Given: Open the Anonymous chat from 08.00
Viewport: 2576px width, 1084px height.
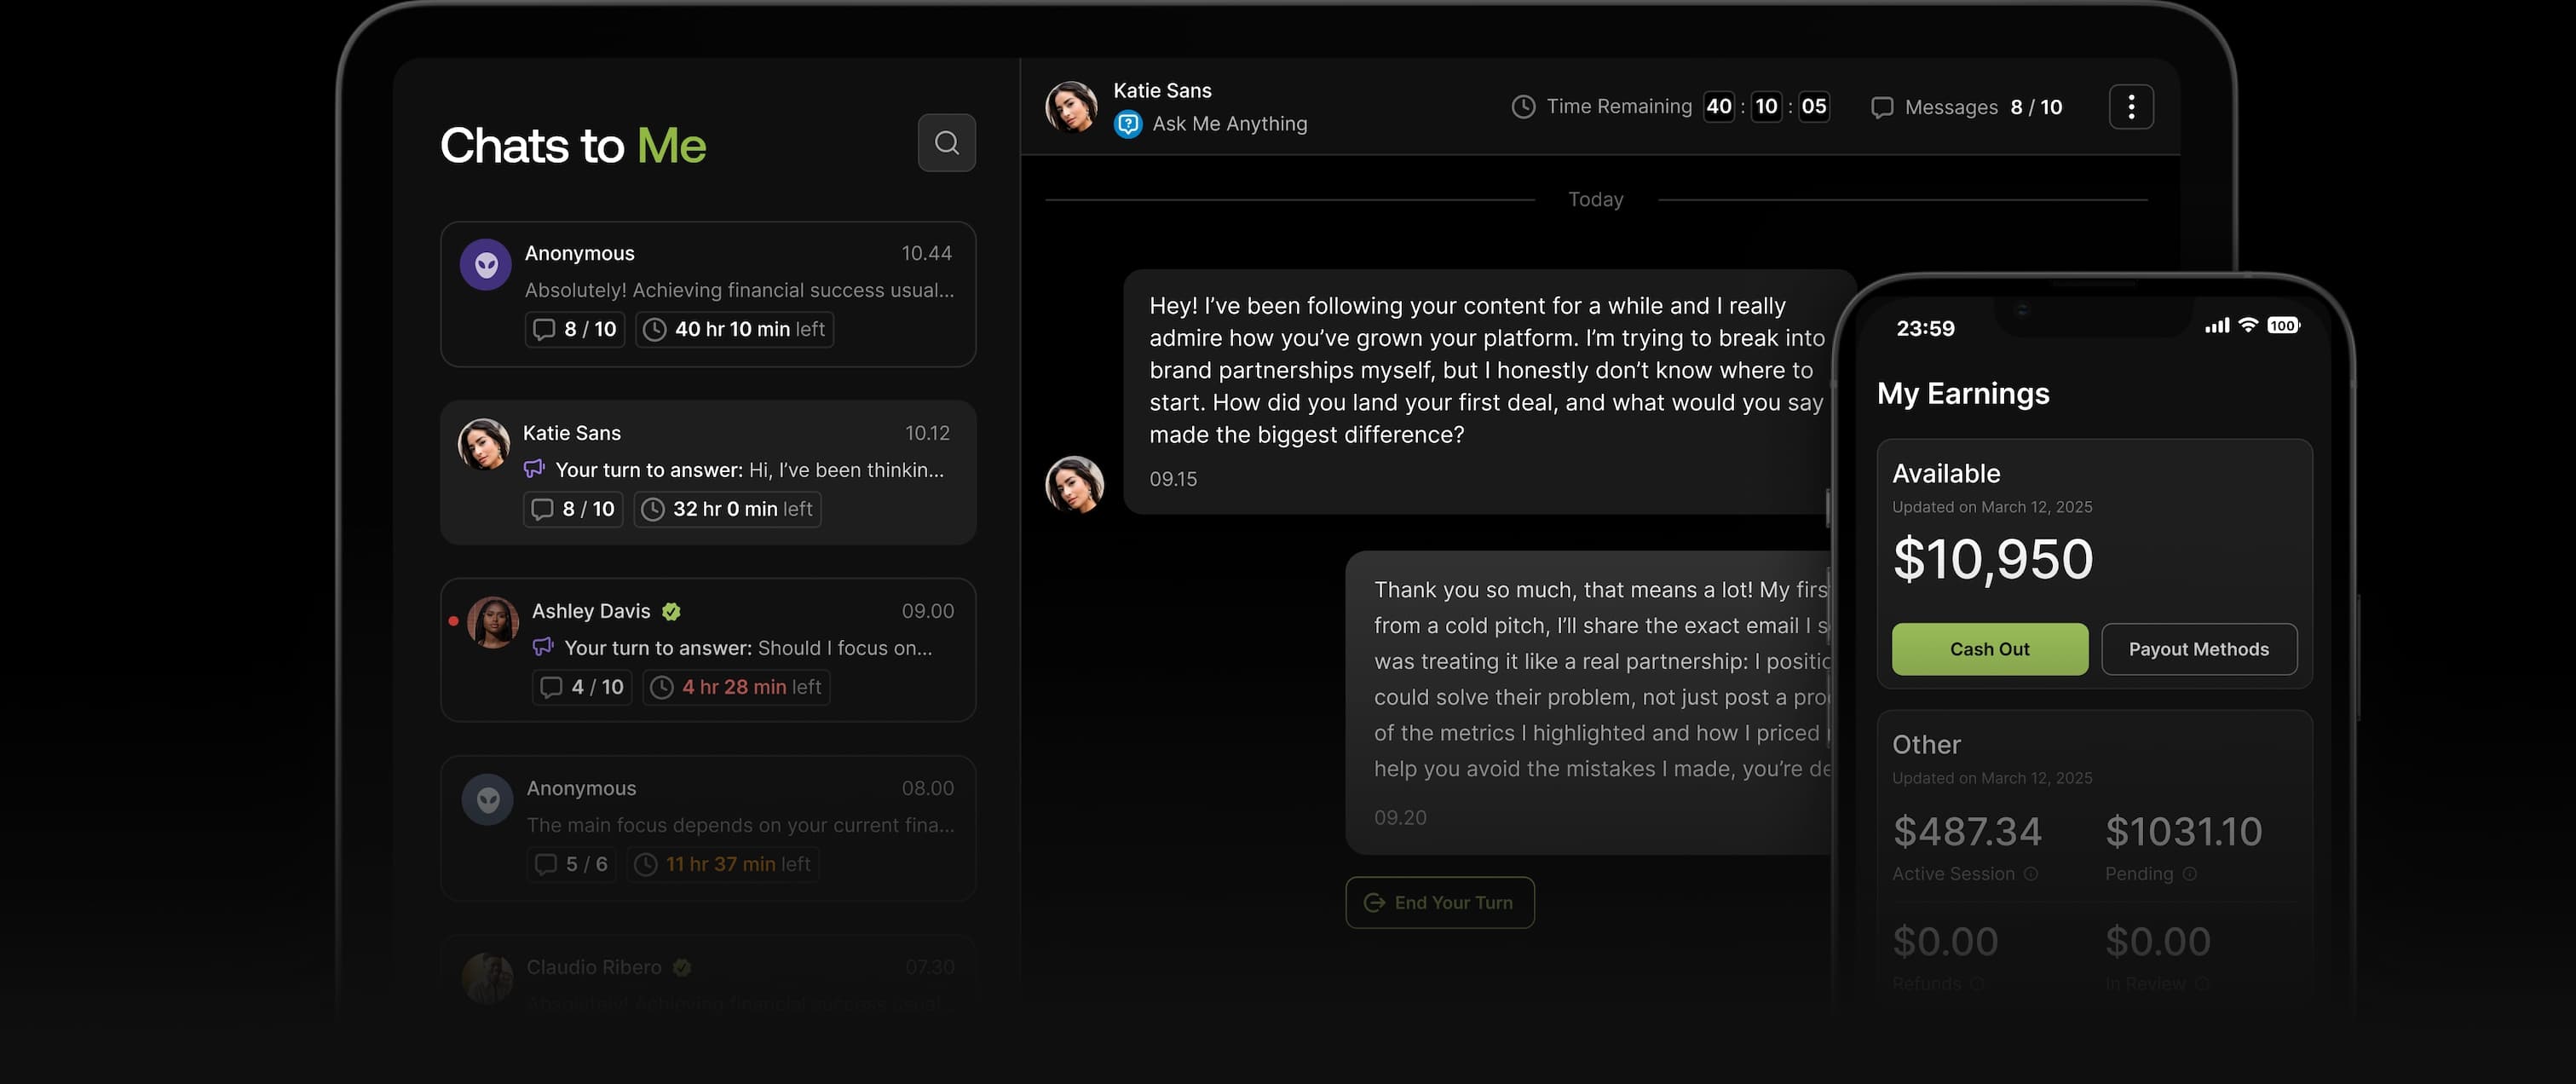Looking at the screenshot, I should (x=708, y=828).
